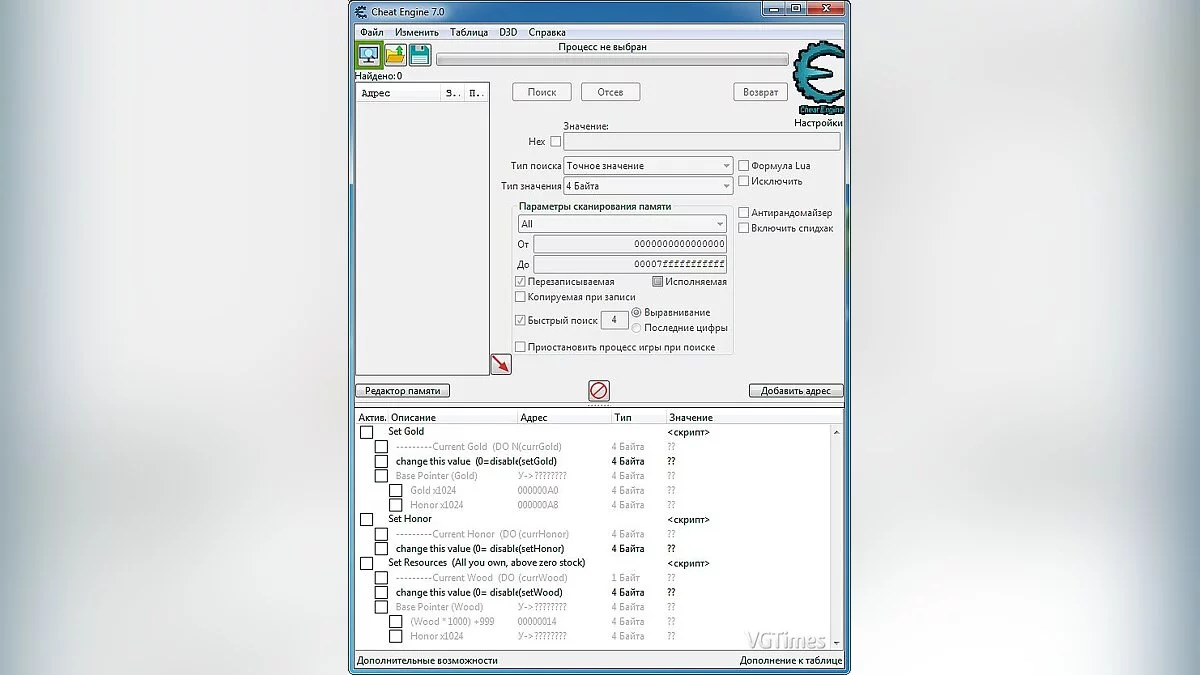This screenshot has height=675, width=1200.
Task: Toggle the Перезаписываемая checkbox
Action: pyautogui.click(x=520, y=282)
